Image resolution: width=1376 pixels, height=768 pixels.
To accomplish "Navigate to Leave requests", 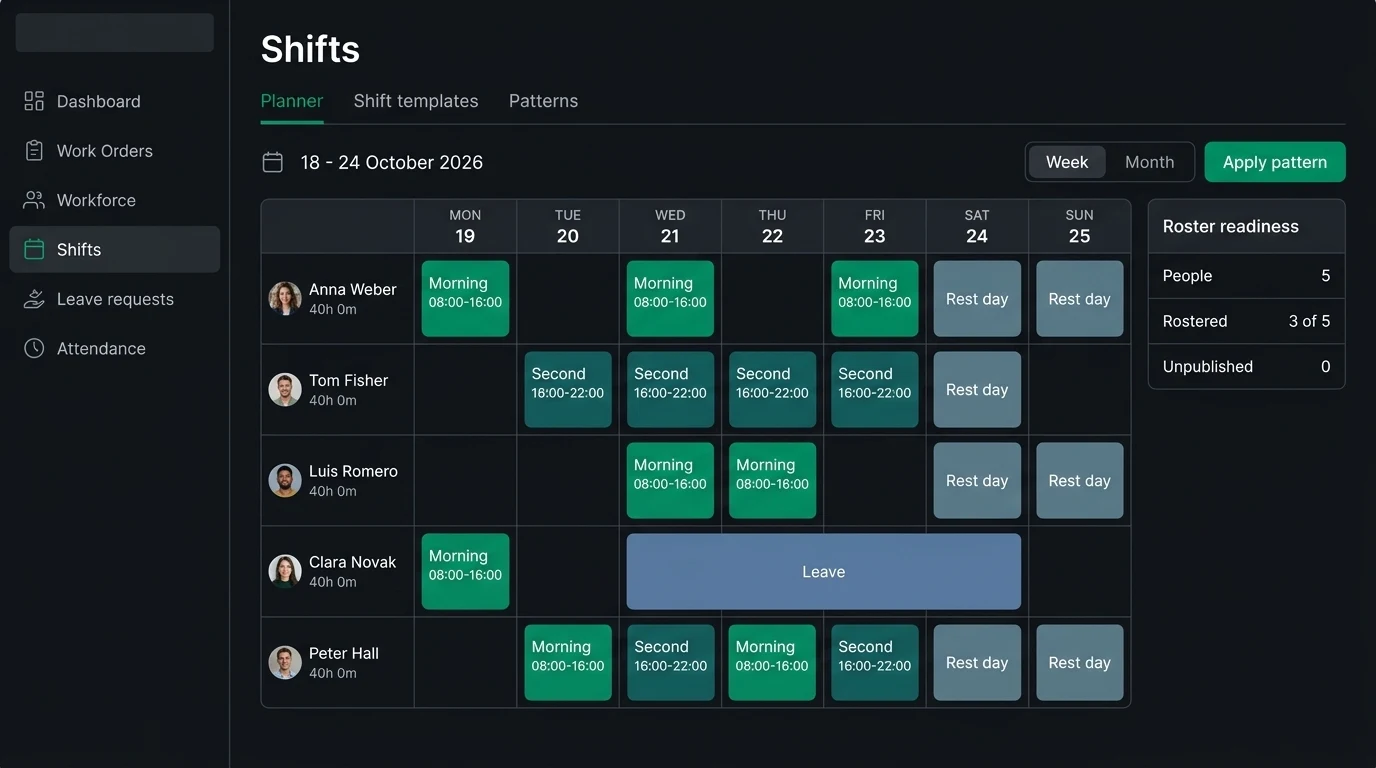I will pyautogui.click(x=114, y=299).
